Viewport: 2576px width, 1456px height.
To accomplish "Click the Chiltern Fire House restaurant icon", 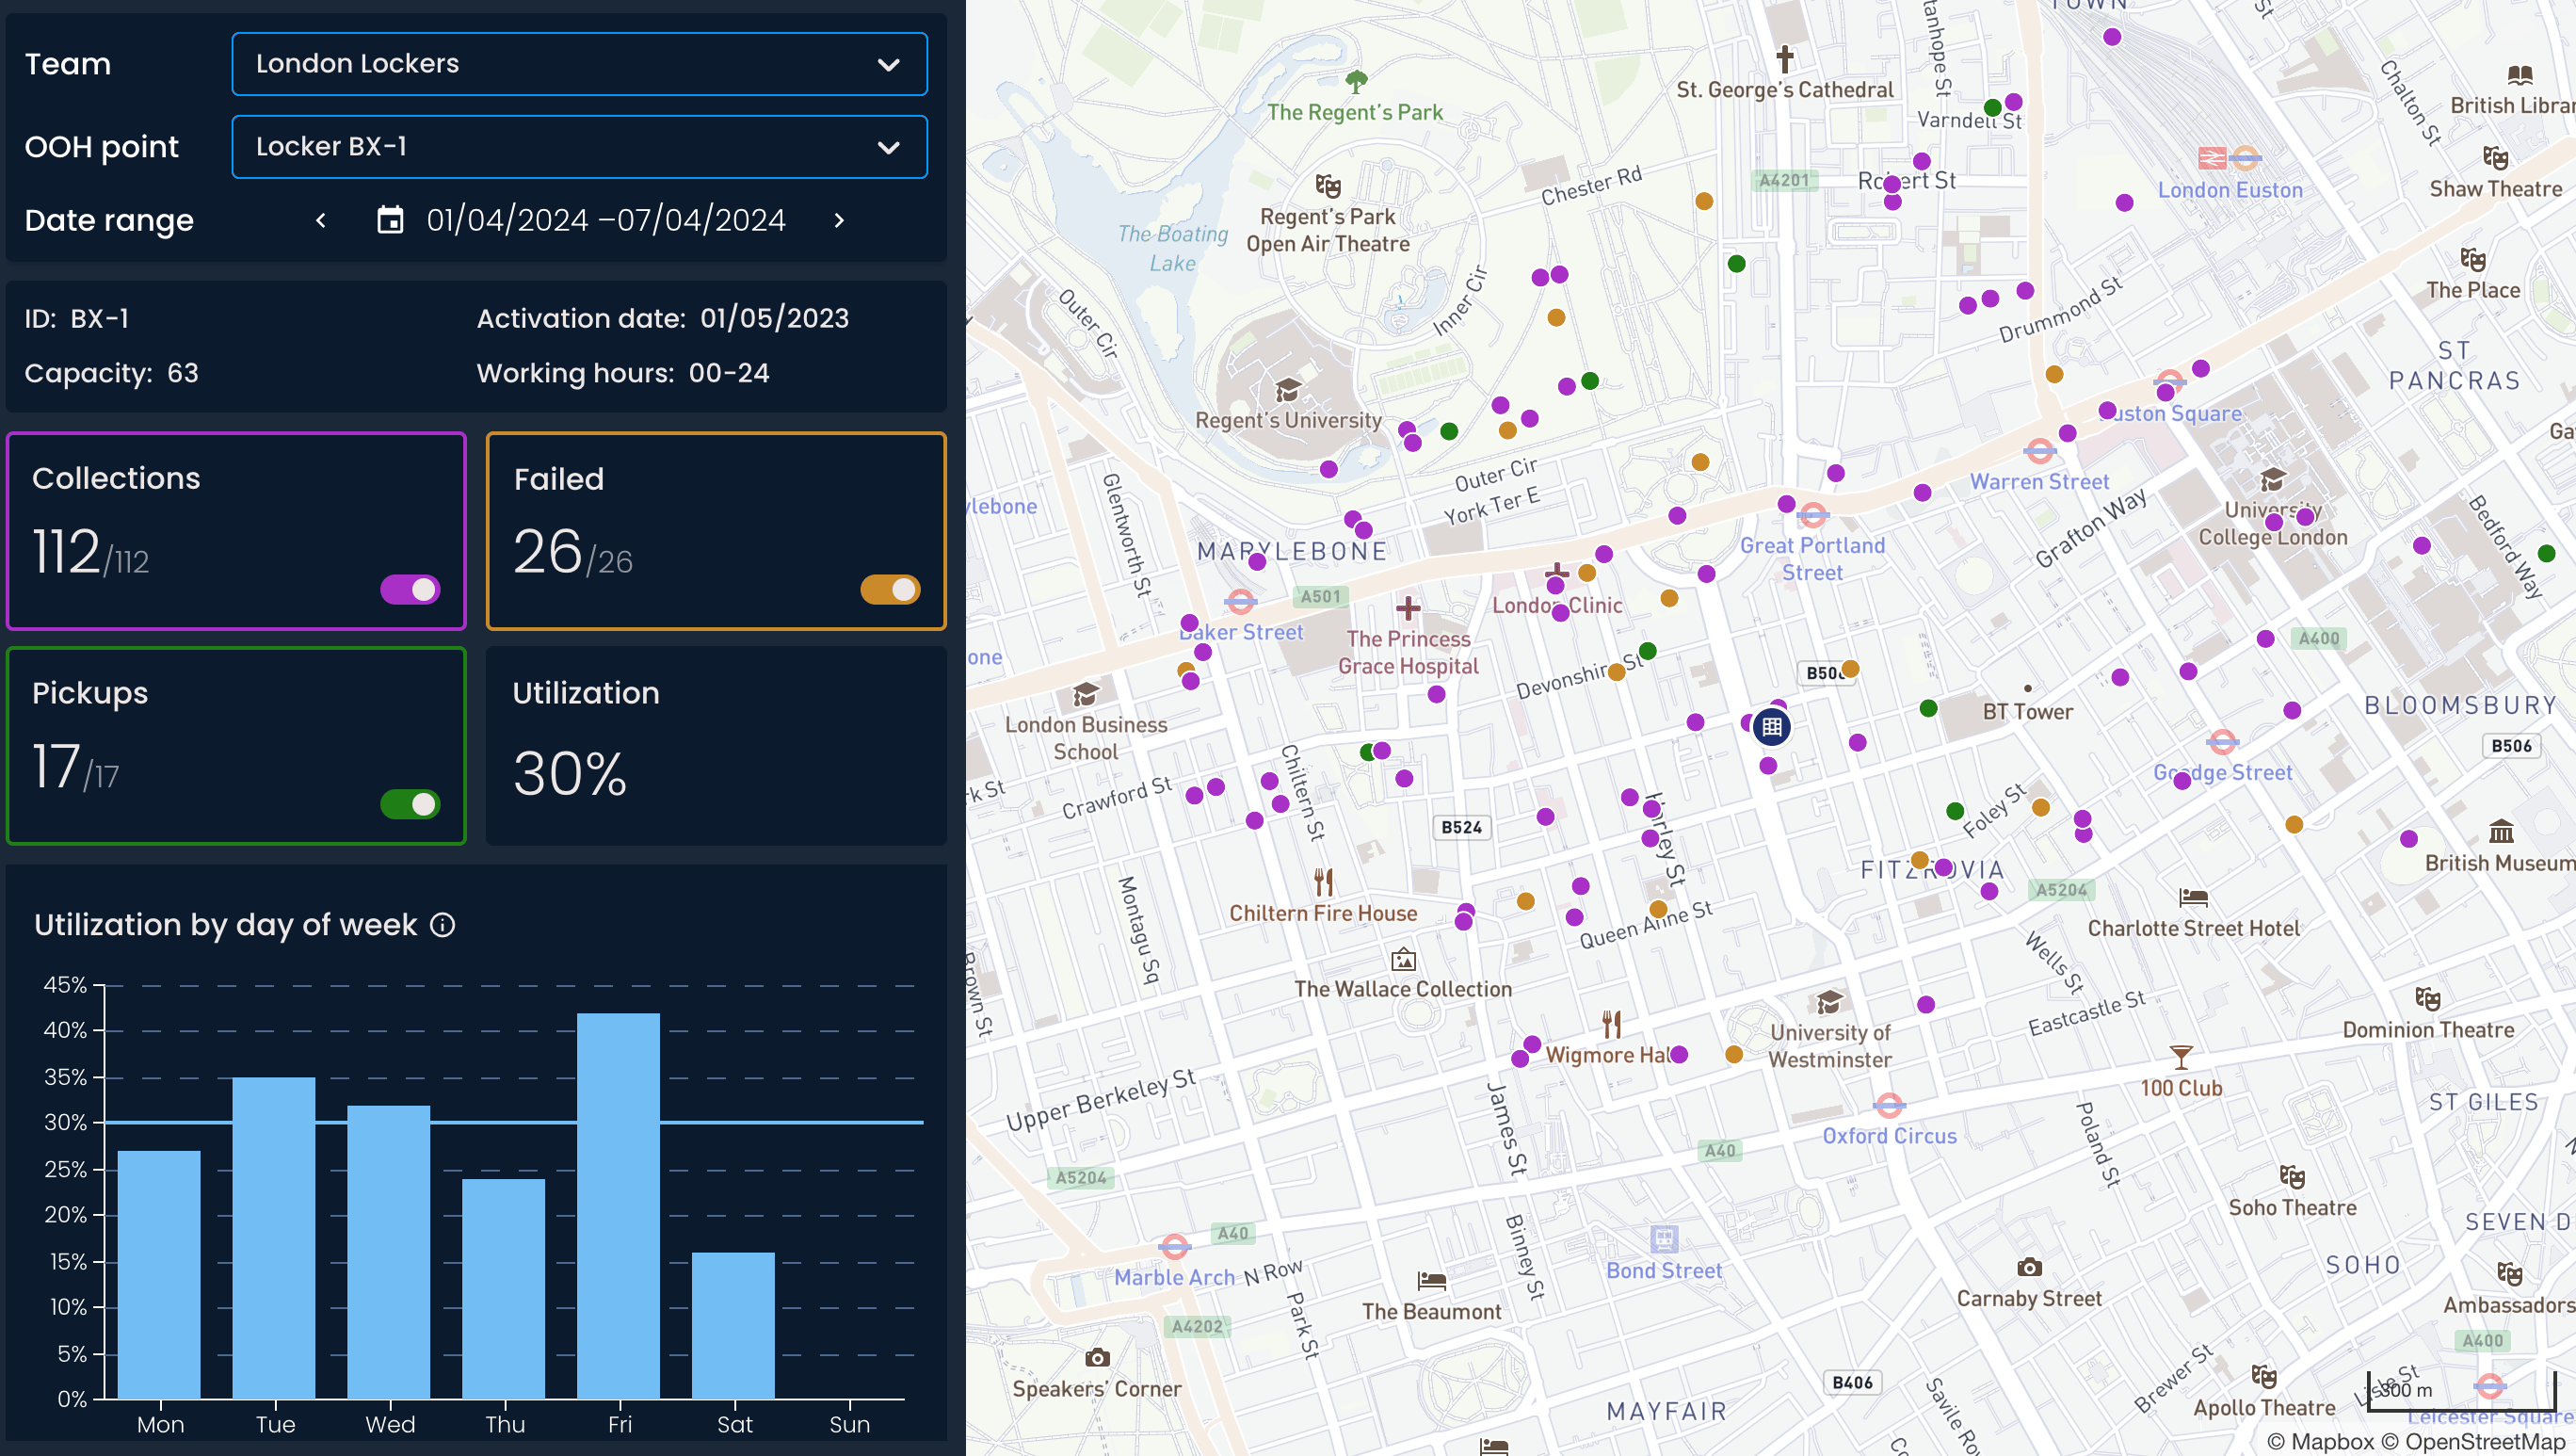I will 1324,881.
